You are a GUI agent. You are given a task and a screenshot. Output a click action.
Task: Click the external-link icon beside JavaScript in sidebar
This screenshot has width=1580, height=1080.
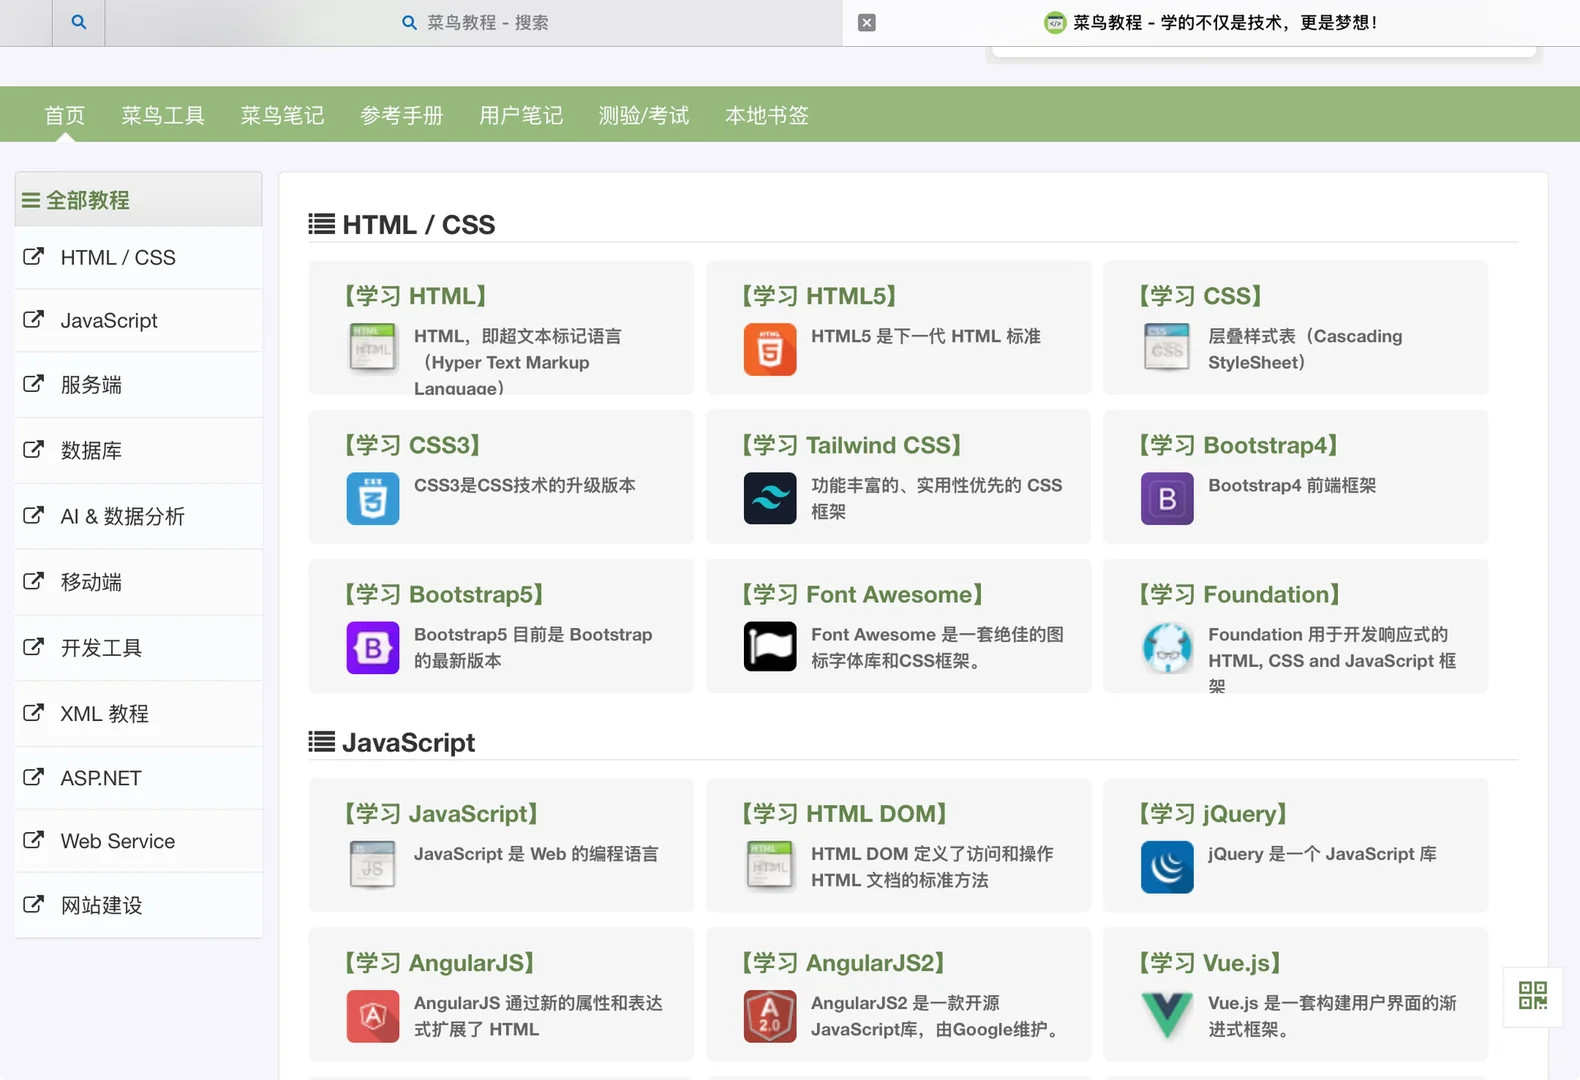click(x=33, y=319)
